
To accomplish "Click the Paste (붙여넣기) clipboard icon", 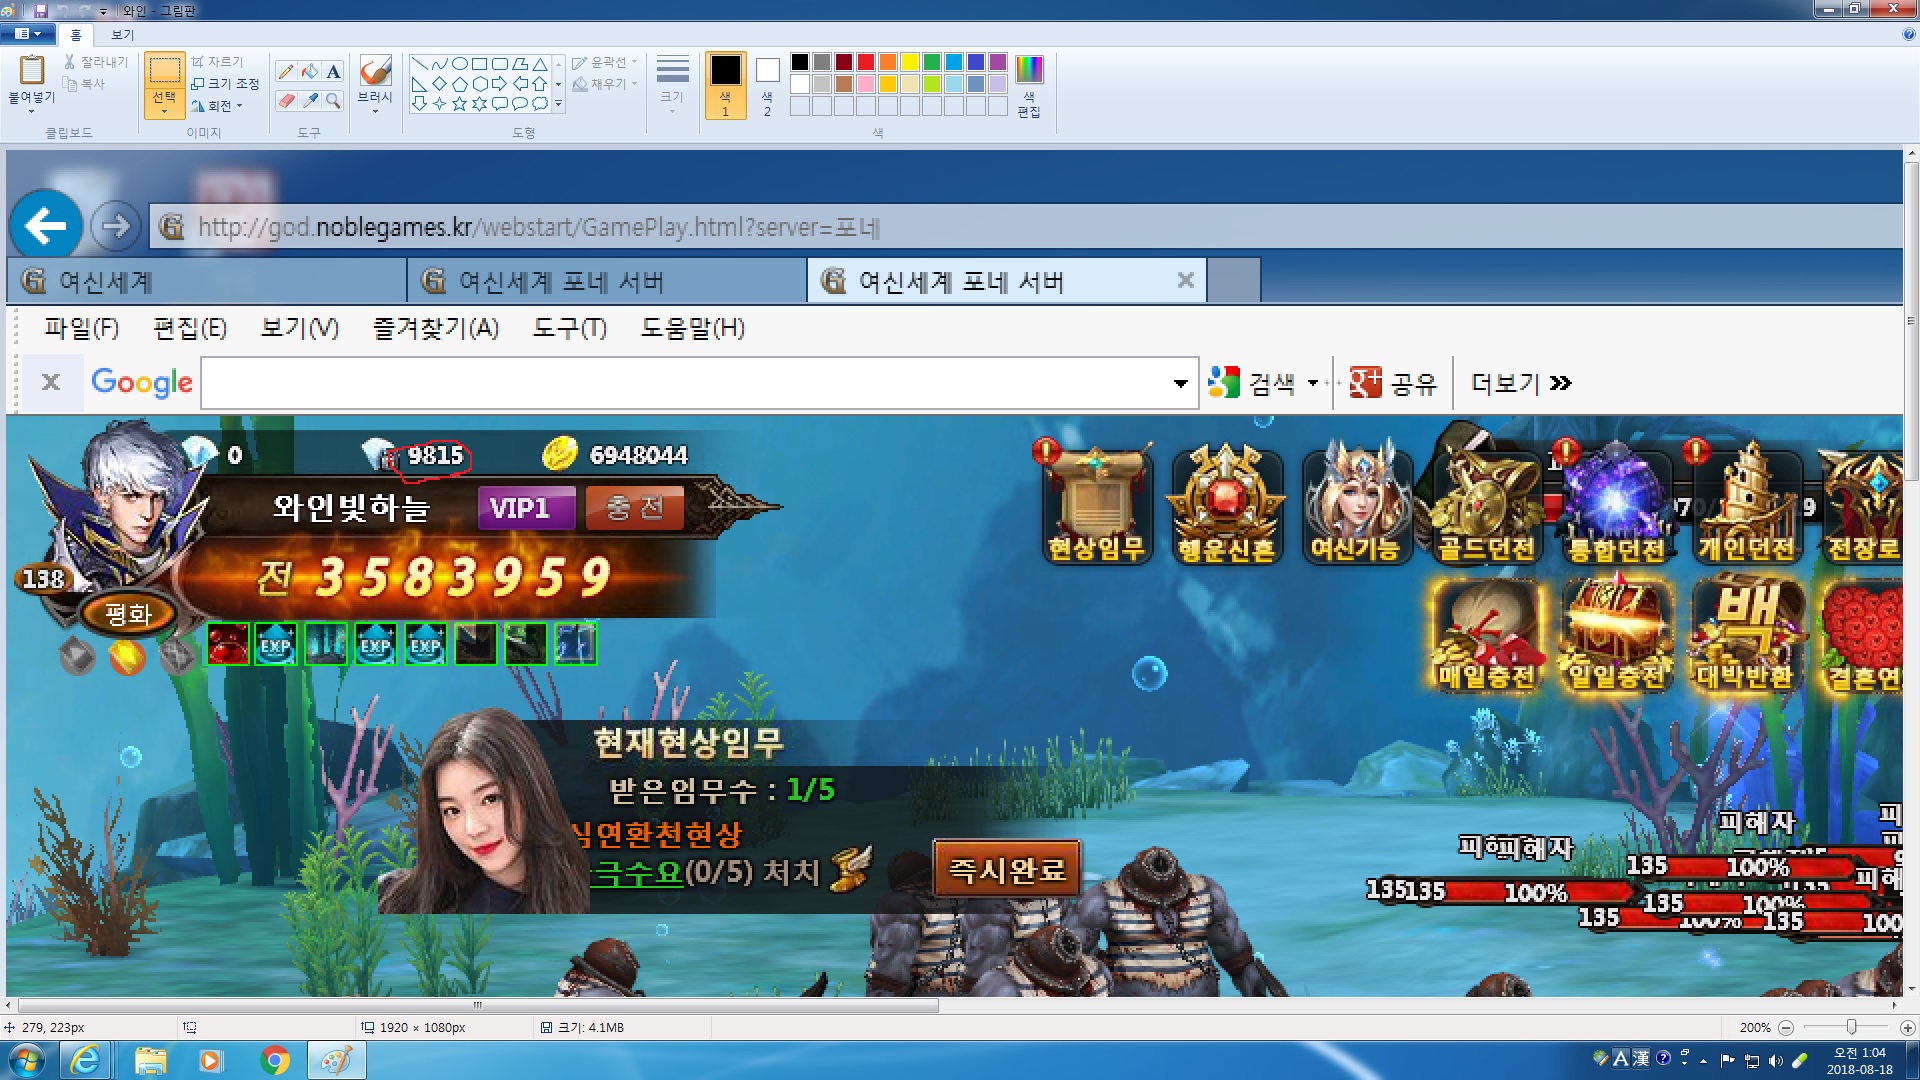I will tap(32, 70).
